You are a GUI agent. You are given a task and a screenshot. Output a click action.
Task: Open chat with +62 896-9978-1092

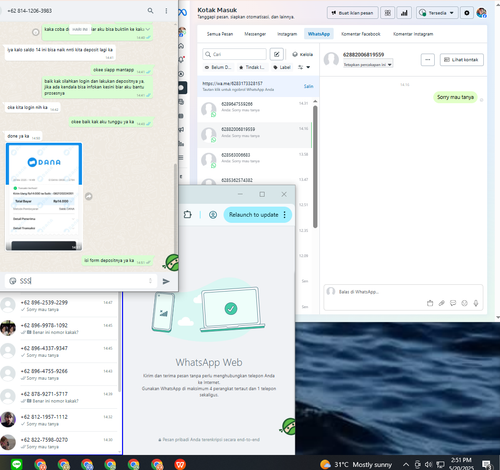pos(59,328)
